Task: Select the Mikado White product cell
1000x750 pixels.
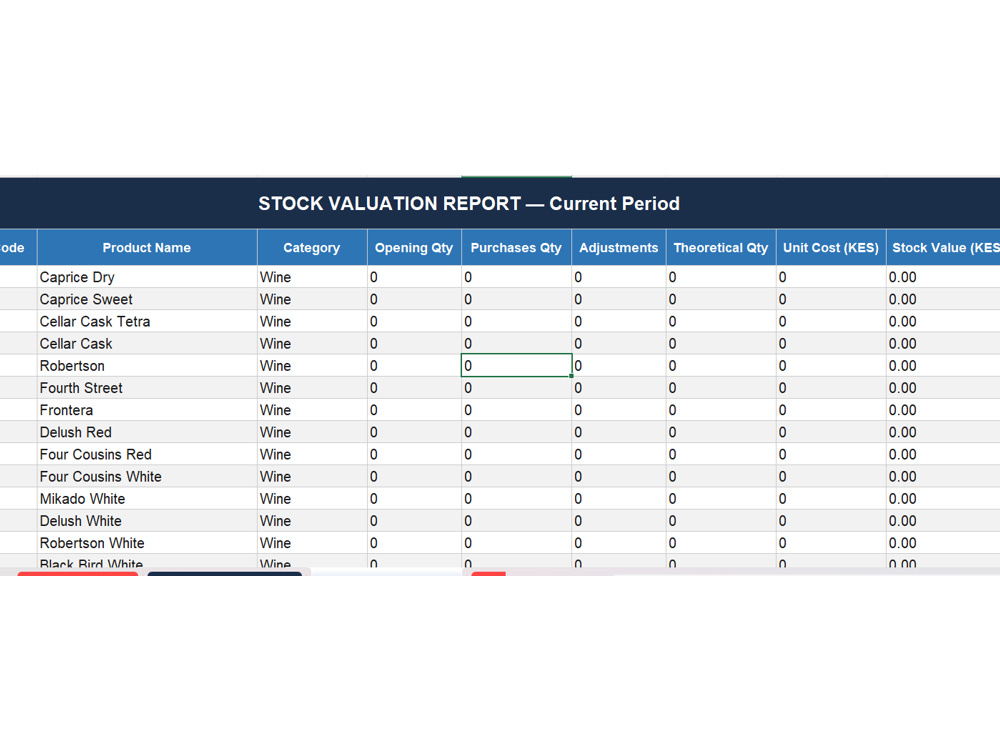Action: coord(147,499)
